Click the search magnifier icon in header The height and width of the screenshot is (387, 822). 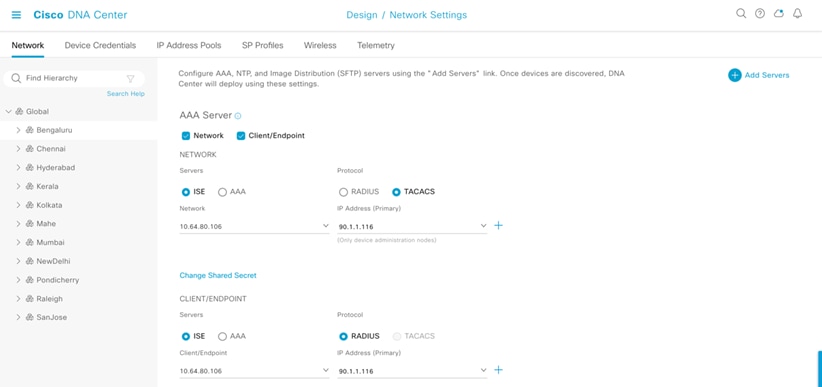pos(741,14)
